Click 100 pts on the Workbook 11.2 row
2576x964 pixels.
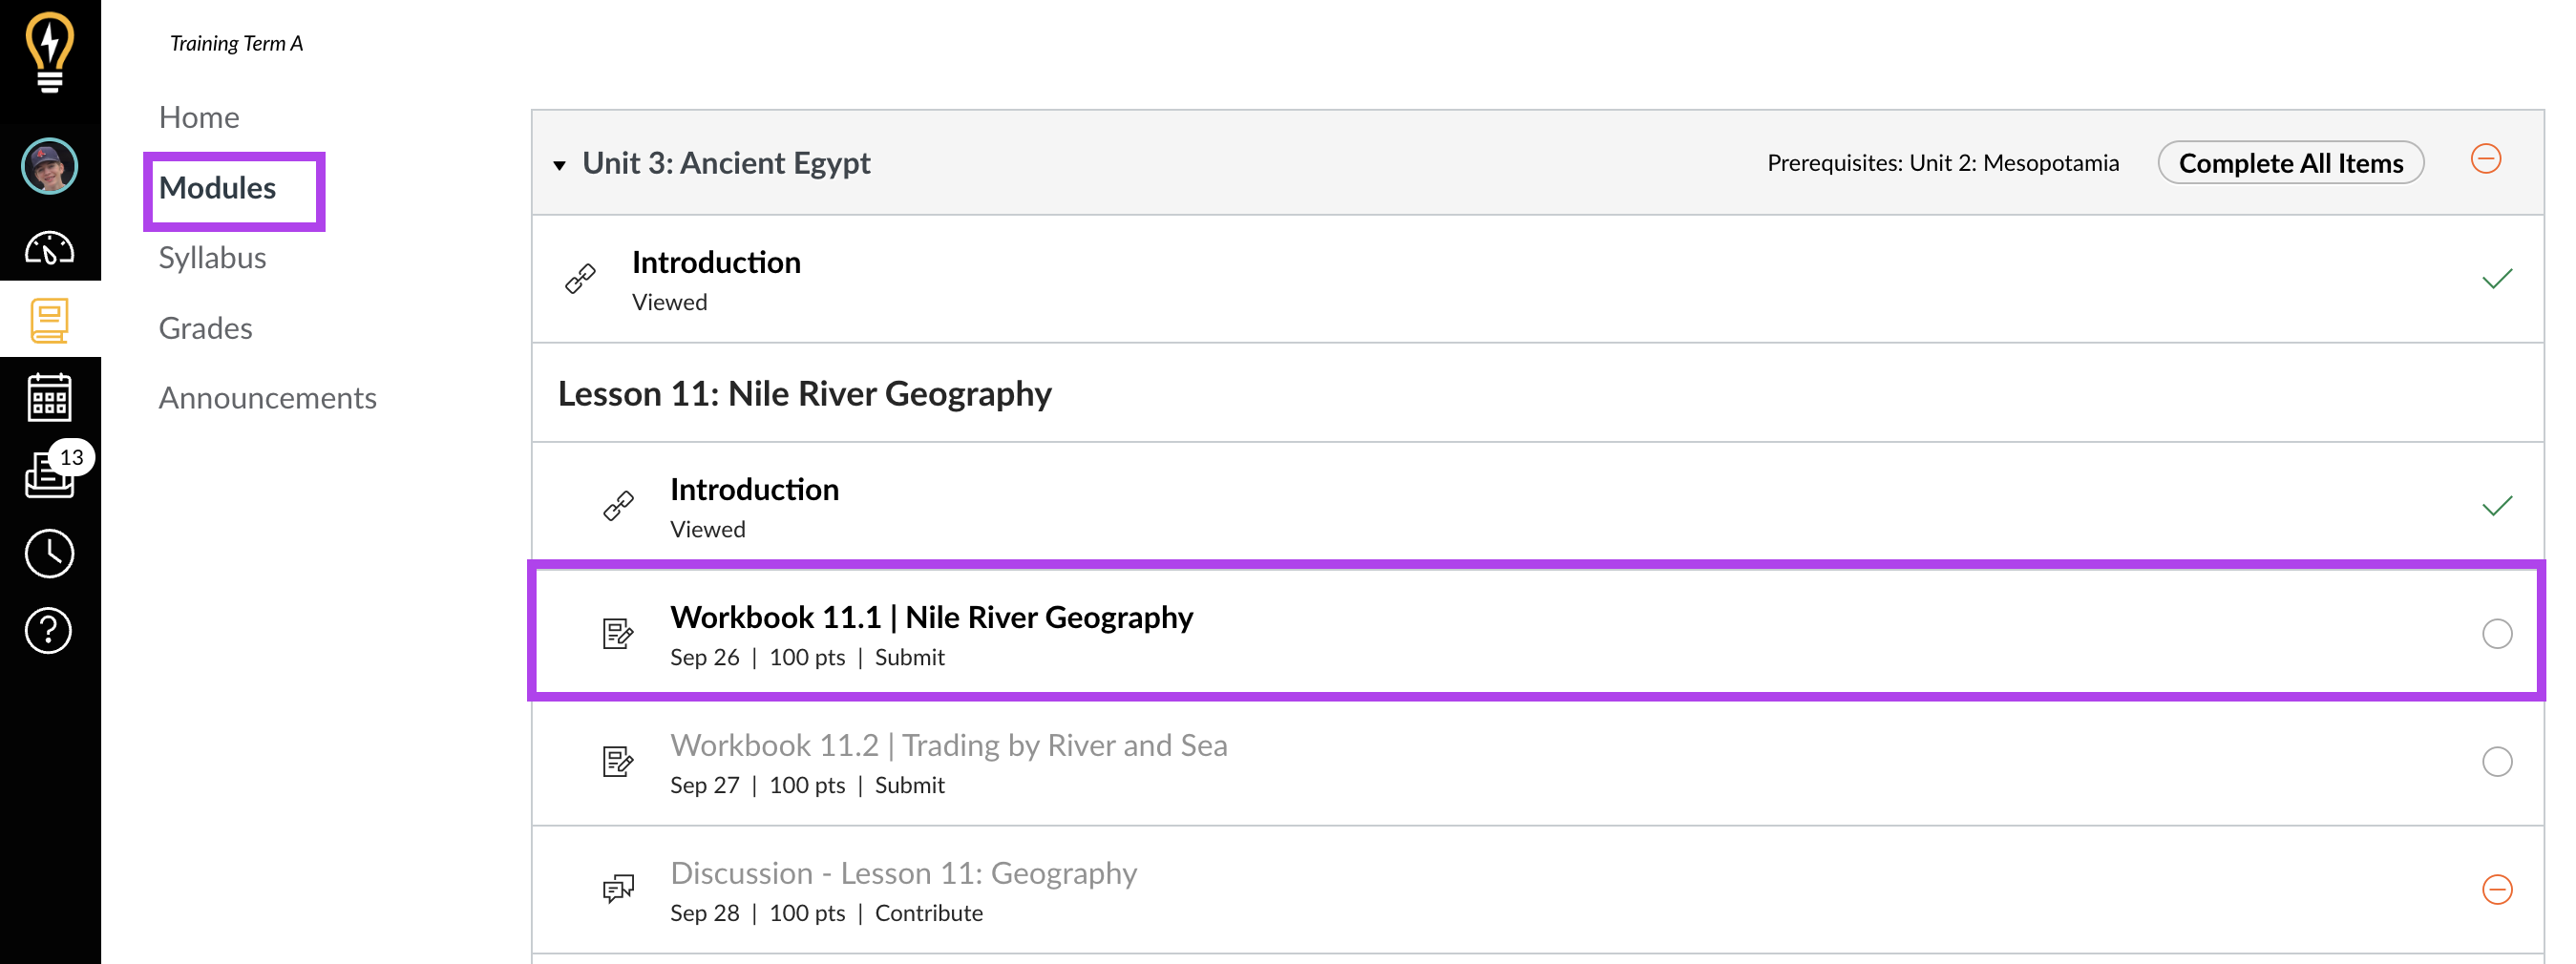806,785
